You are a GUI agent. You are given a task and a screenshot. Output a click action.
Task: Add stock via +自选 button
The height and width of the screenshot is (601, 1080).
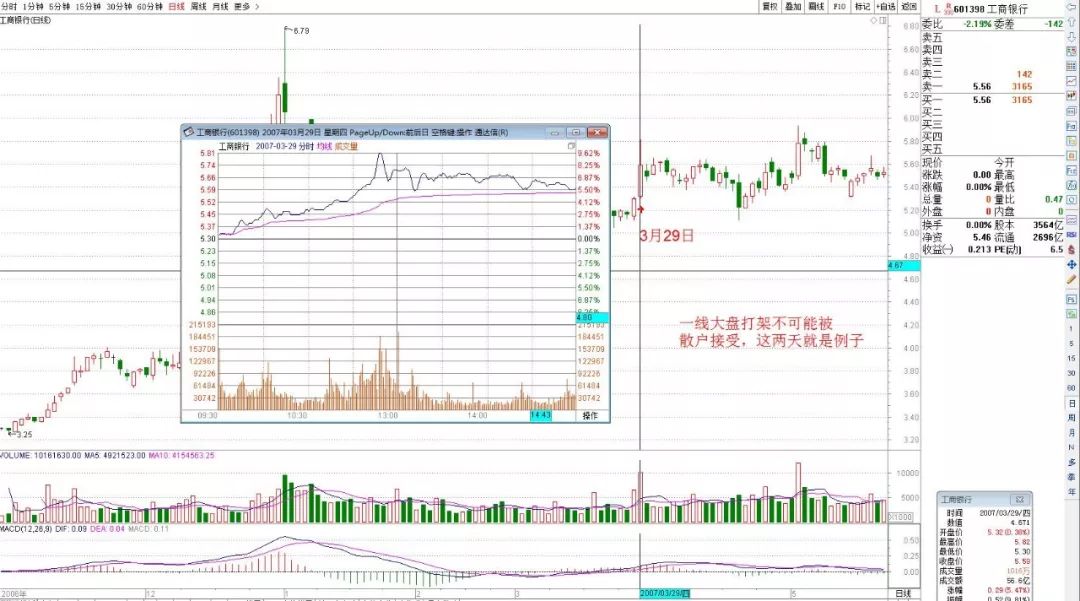[886, 6]
